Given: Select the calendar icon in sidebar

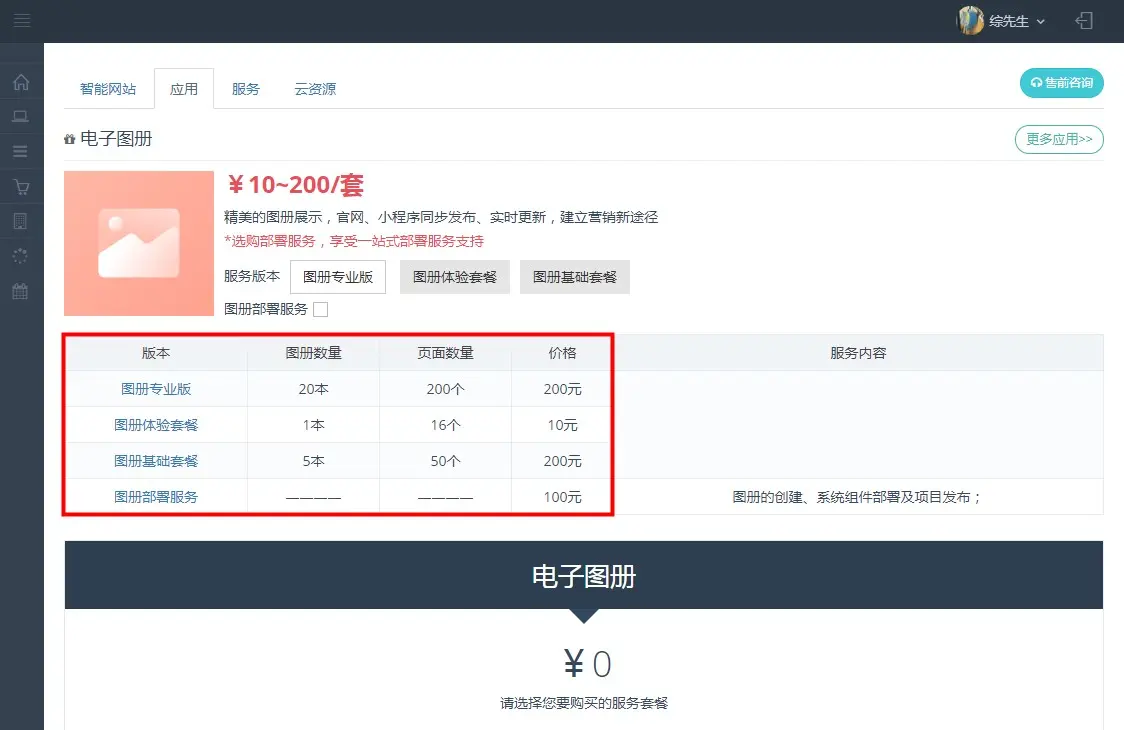Looking at the screenshot, I should [20, 291].
